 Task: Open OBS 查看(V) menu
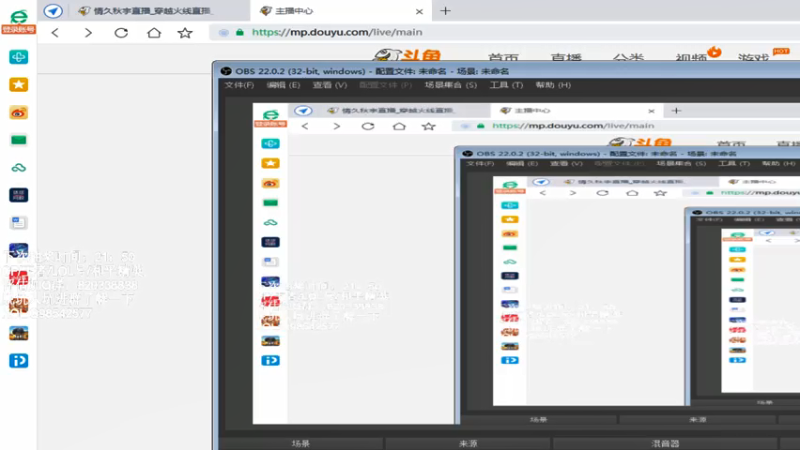(x=330, y=85)
